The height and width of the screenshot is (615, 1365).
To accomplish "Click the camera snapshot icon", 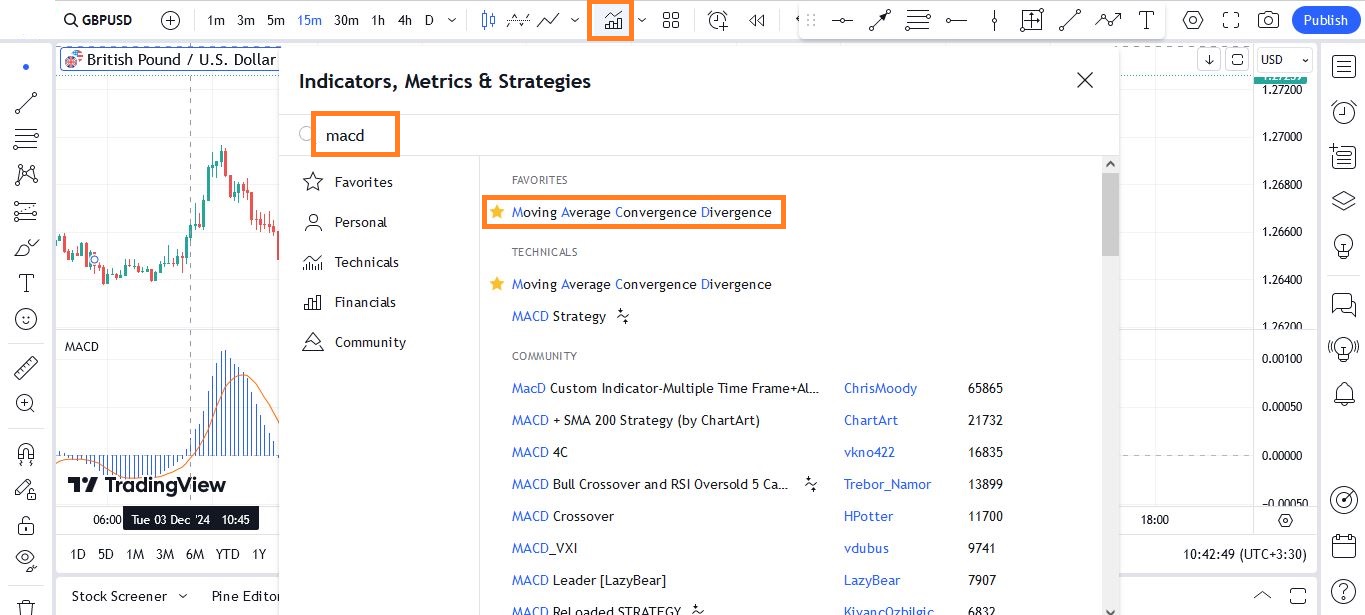I will pos(1268,20).
